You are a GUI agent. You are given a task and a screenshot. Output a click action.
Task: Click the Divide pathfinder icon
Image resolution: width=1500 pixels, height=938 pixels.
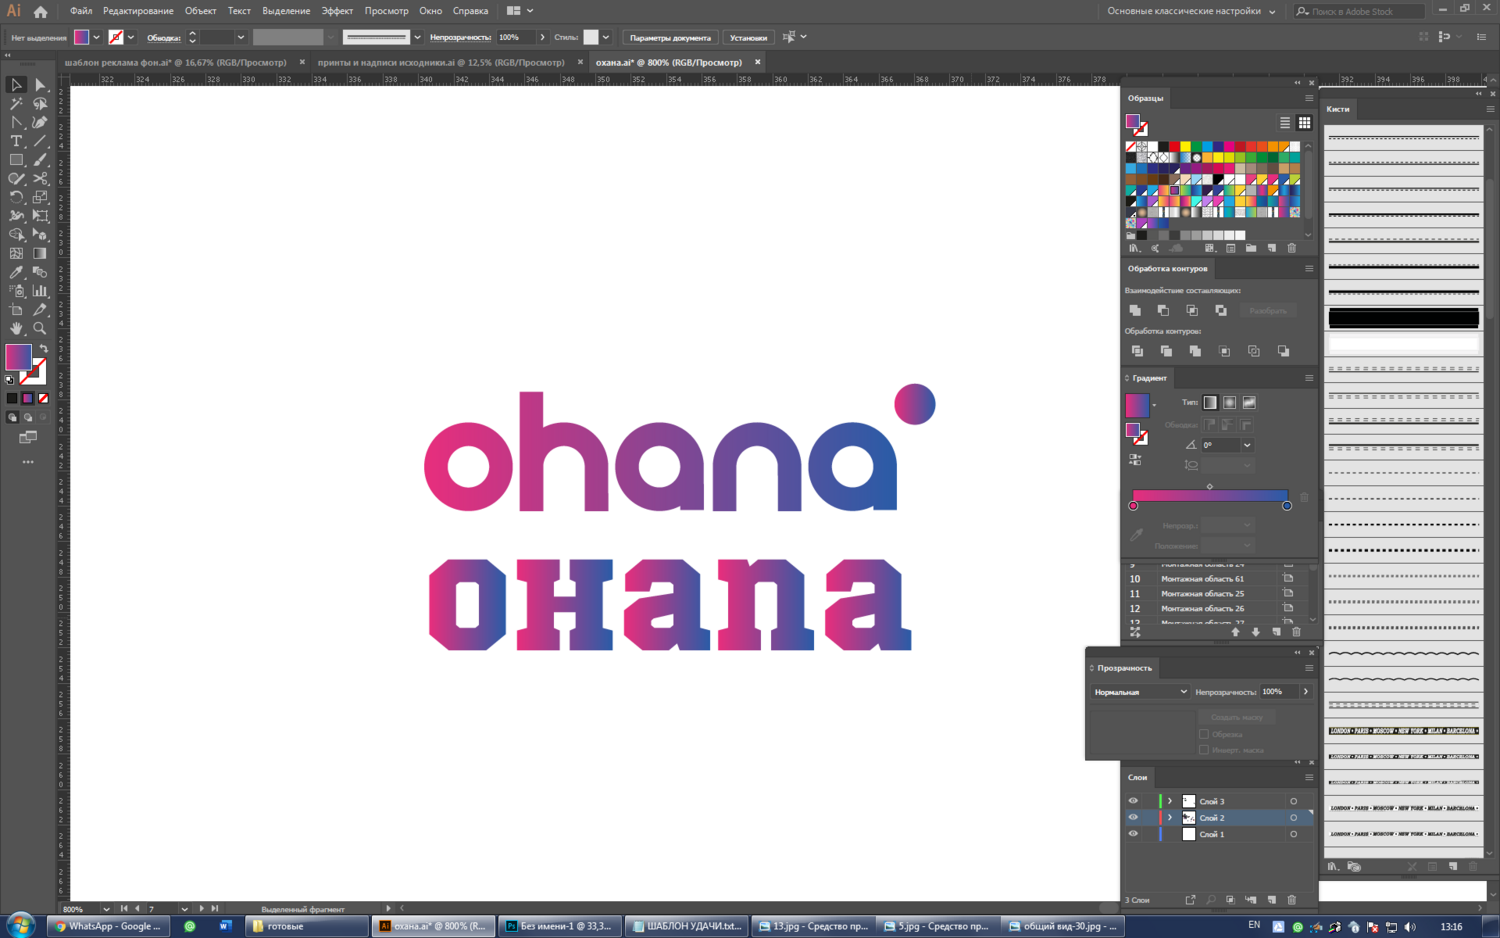[1137, 351]
